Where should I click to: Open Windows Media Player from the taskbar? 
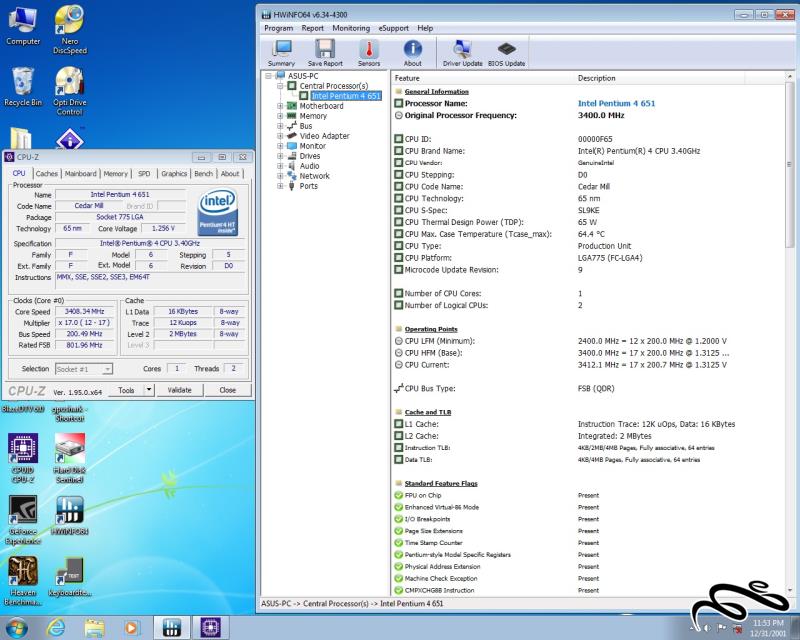click(x=131, y=627)
